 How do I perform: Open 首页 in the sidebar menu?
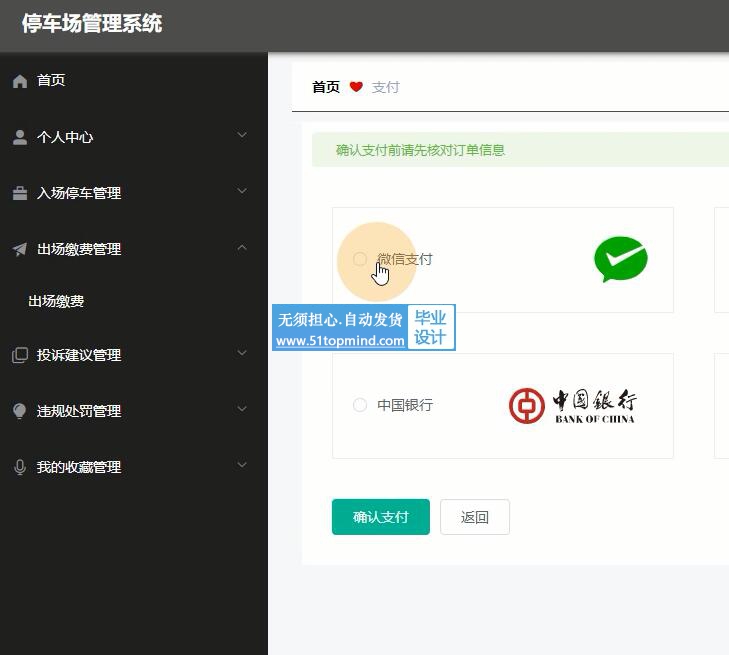pos(134,80)
